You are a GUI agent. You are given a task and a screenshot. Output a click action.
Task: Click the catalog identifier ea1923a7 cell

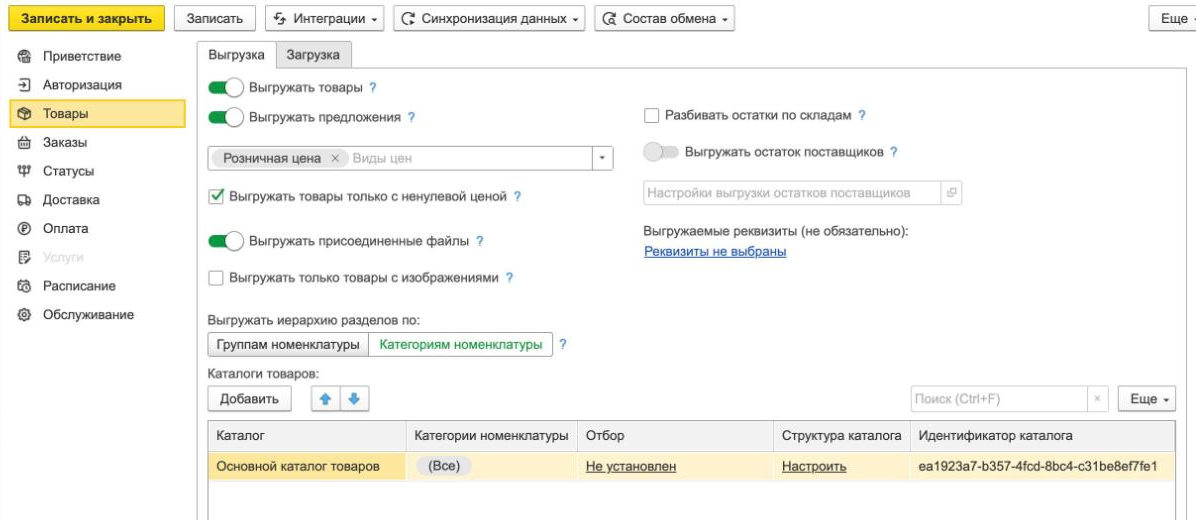coord(1043,467)
